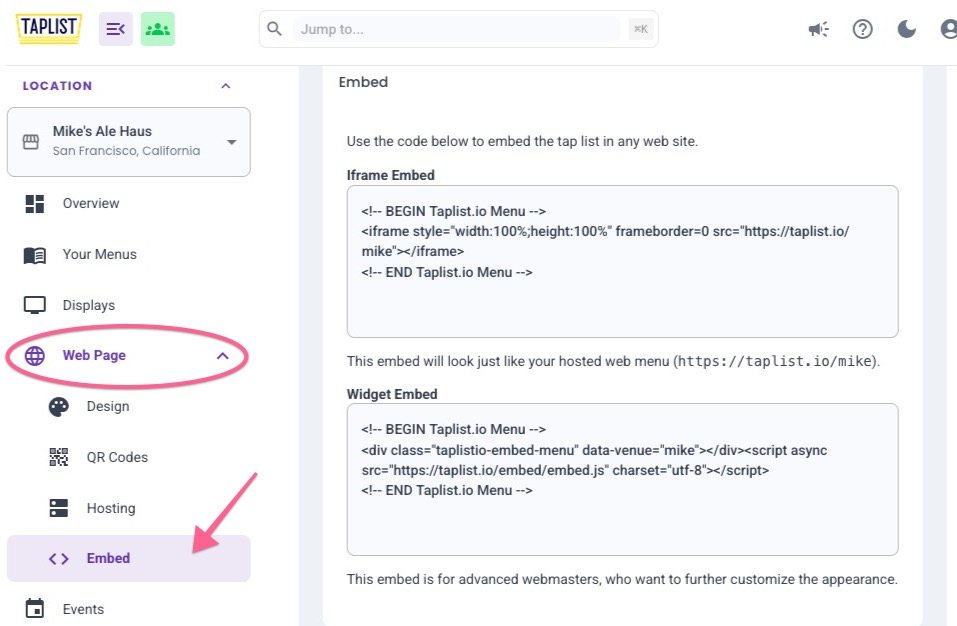This screenshot has width=957, height=626.
Task: Click the ⌘K shortcut badge
Action: click(641, 29)
